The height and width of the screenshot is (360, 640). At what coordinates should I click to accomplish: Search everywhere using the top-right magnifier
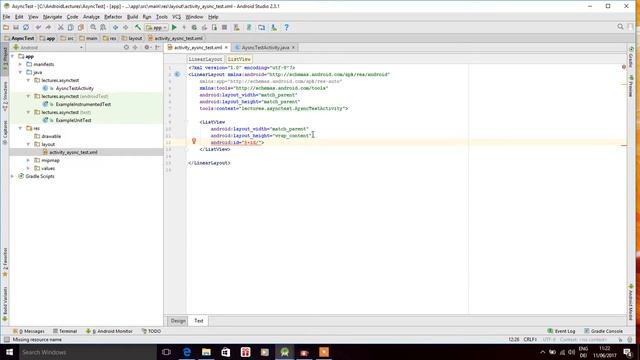tap(620, 27)
